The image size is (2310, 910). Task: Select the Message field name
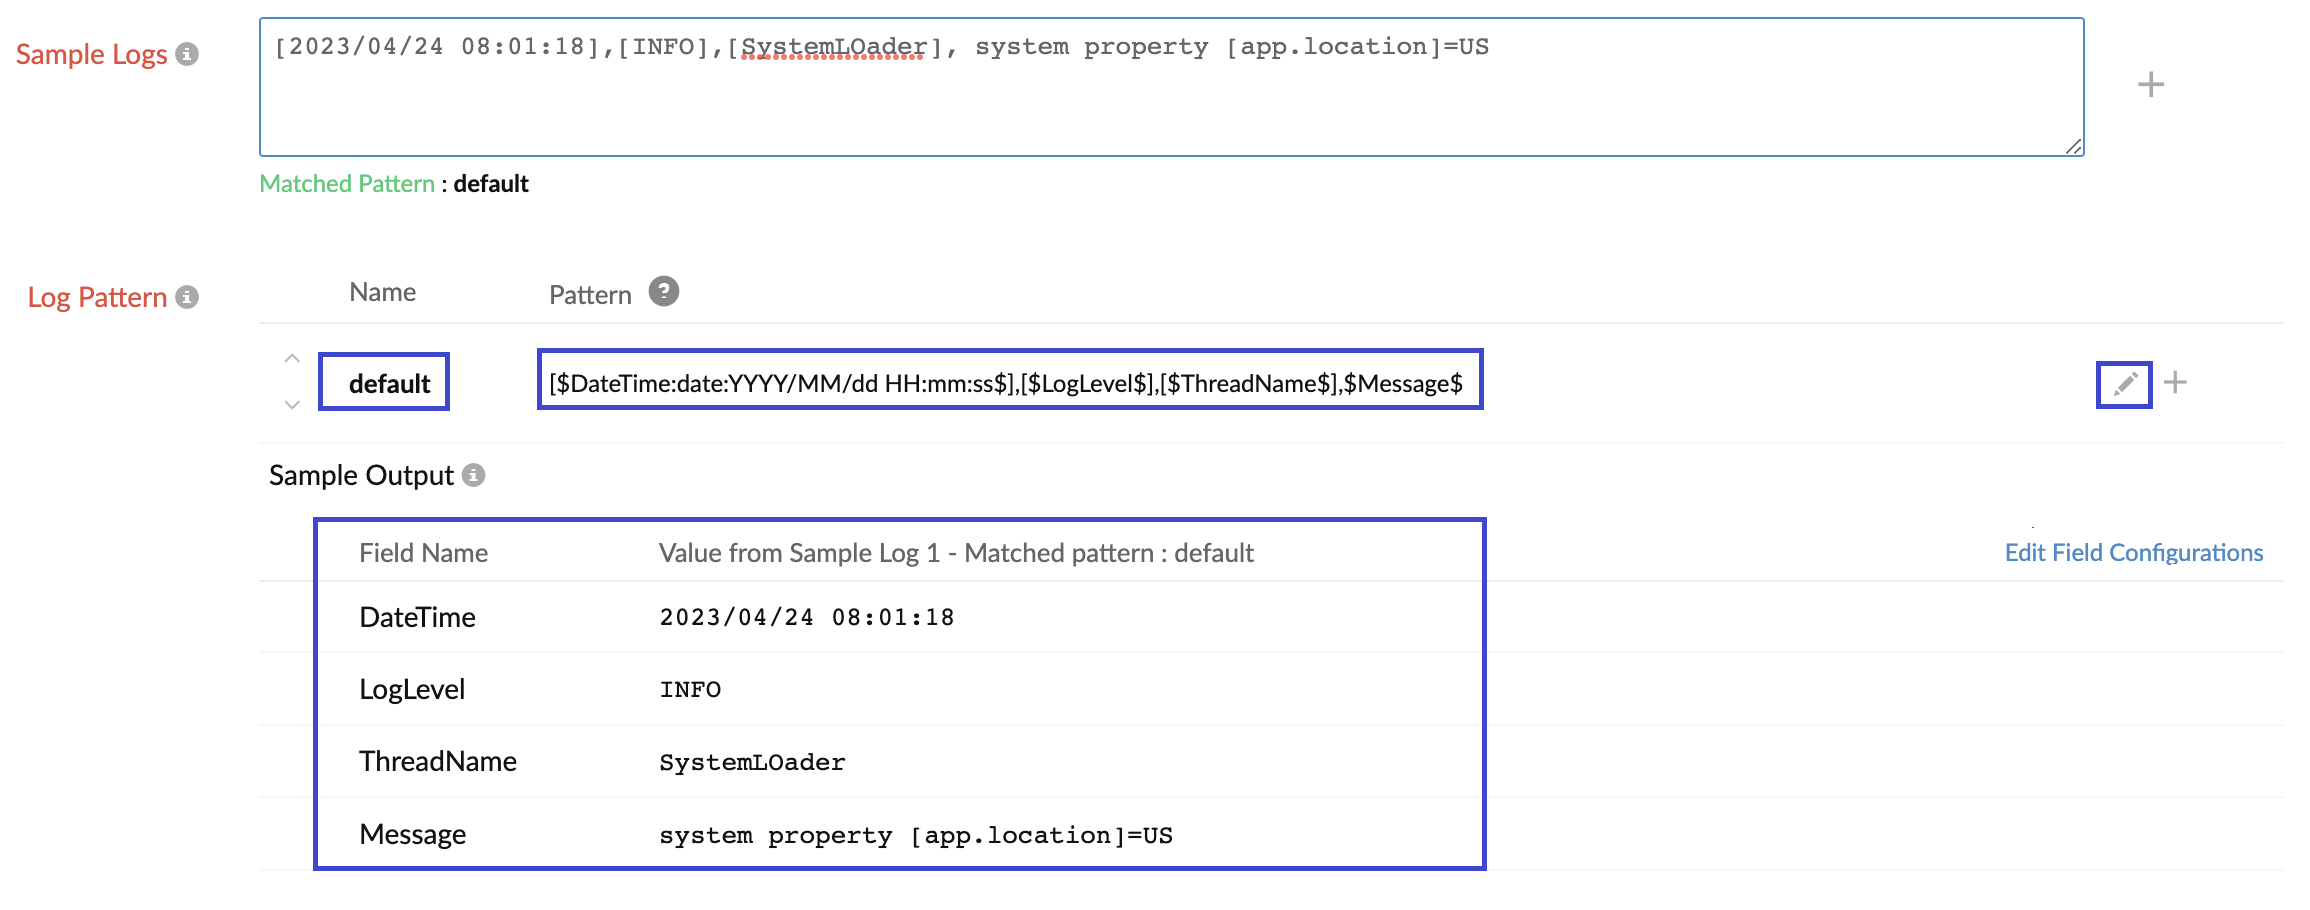413,834
